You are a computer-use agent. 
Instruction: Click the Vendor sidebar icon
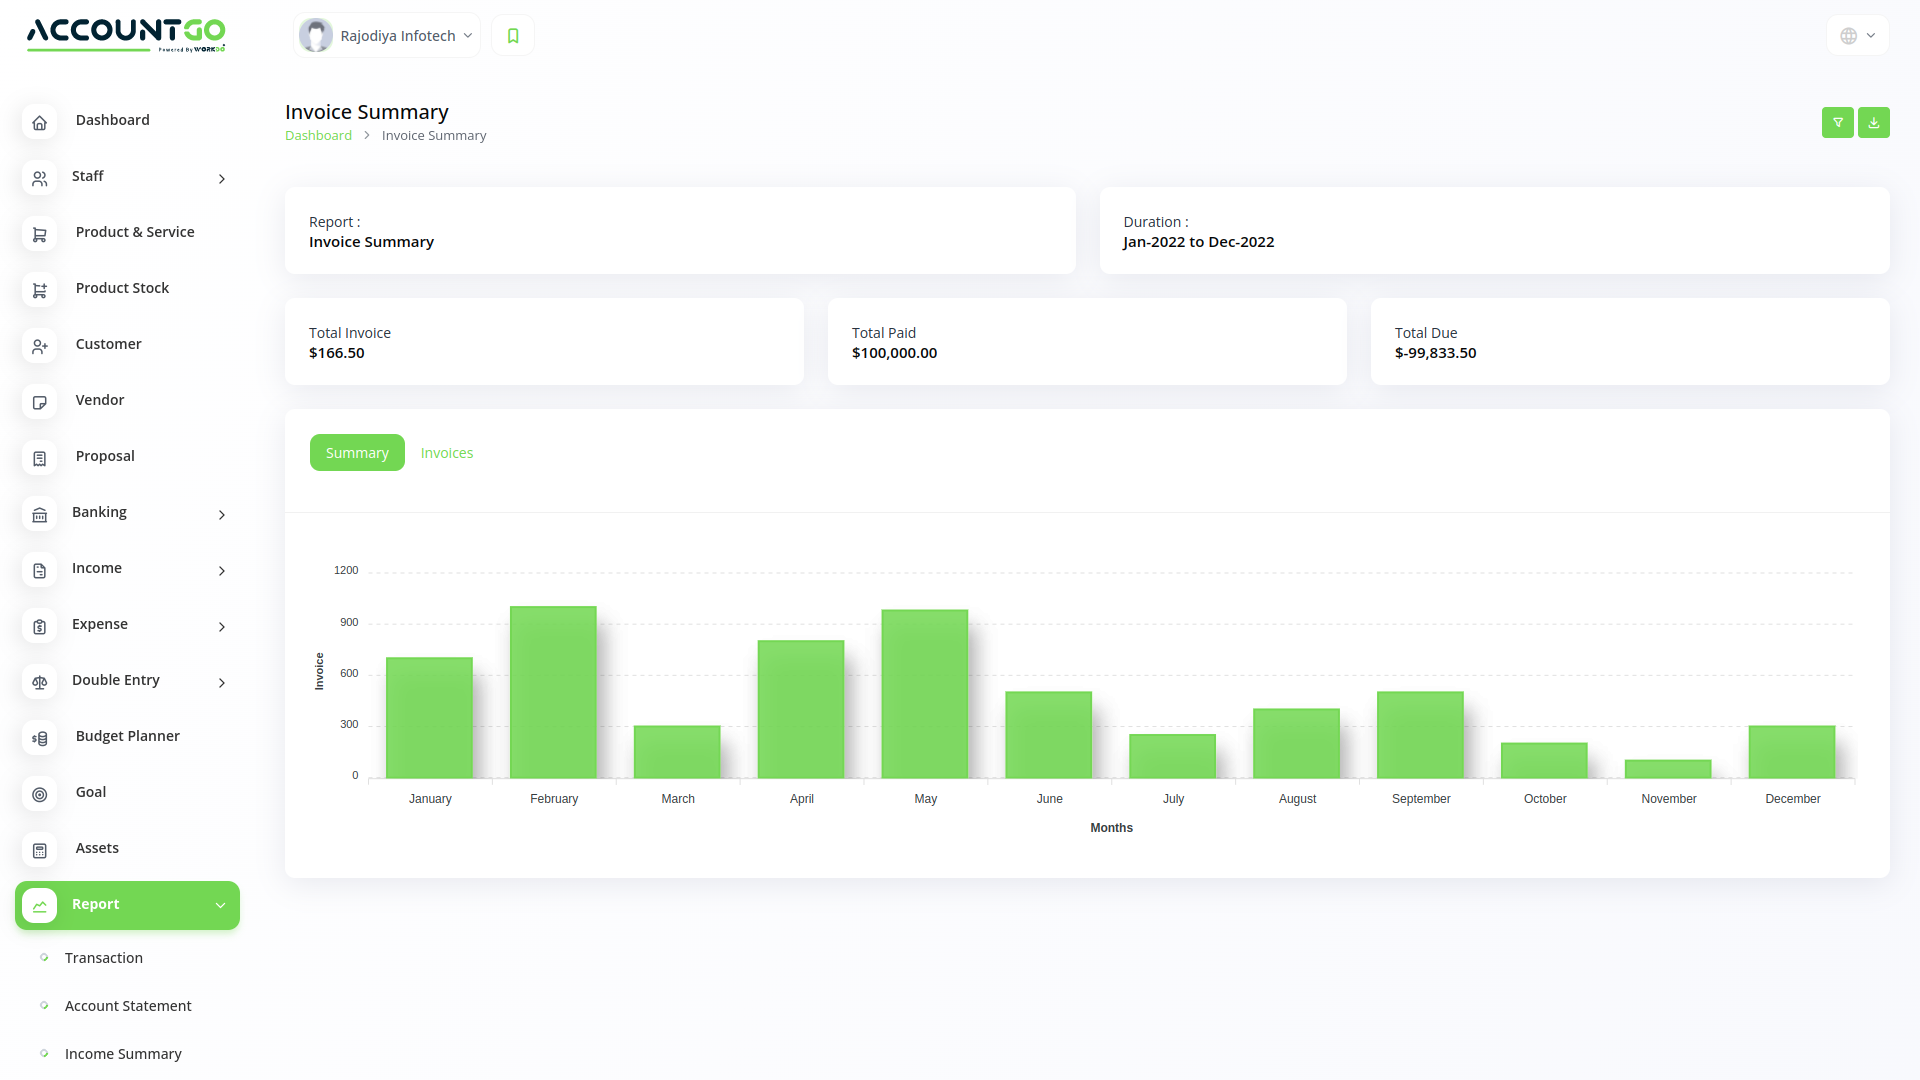pyautogui.click(x=40, y=402)
